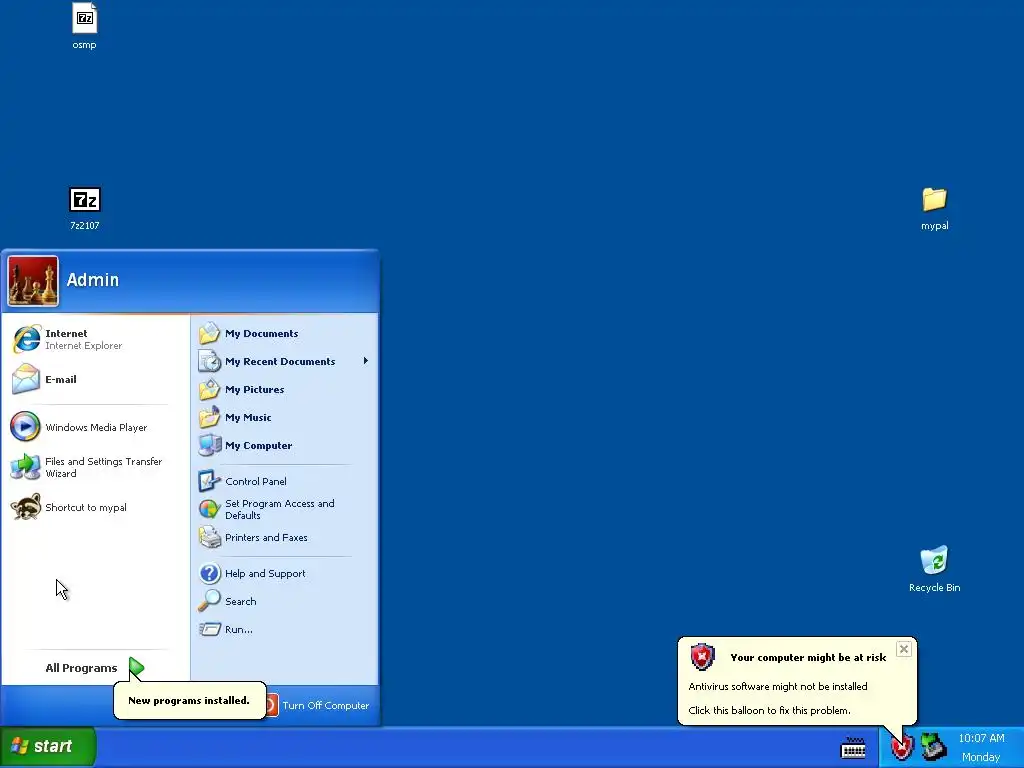Select the Recycle Bin icon
Screen dimensions: 1024x768
click(x=935, y=569)
